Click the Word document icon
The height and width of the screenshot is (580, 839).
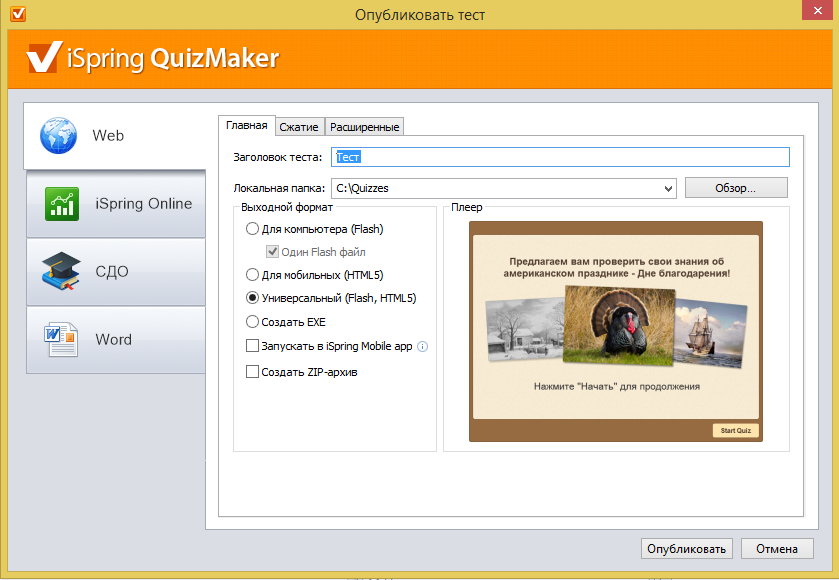(x=61, y=339)
